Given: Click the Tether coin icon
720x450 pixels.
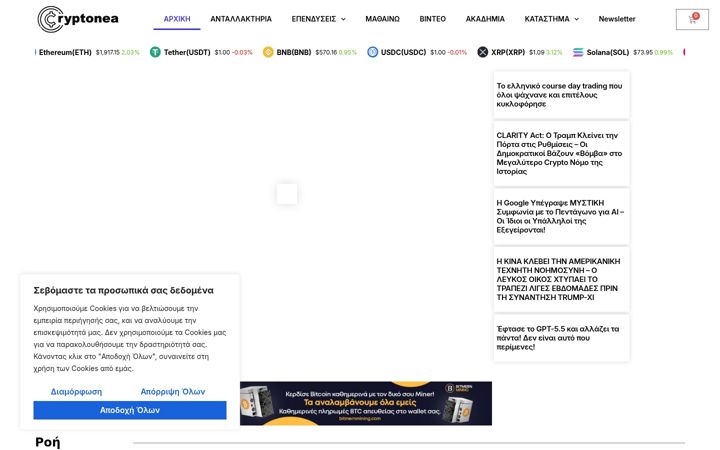Looking at the screenshot, I should 155,52.
